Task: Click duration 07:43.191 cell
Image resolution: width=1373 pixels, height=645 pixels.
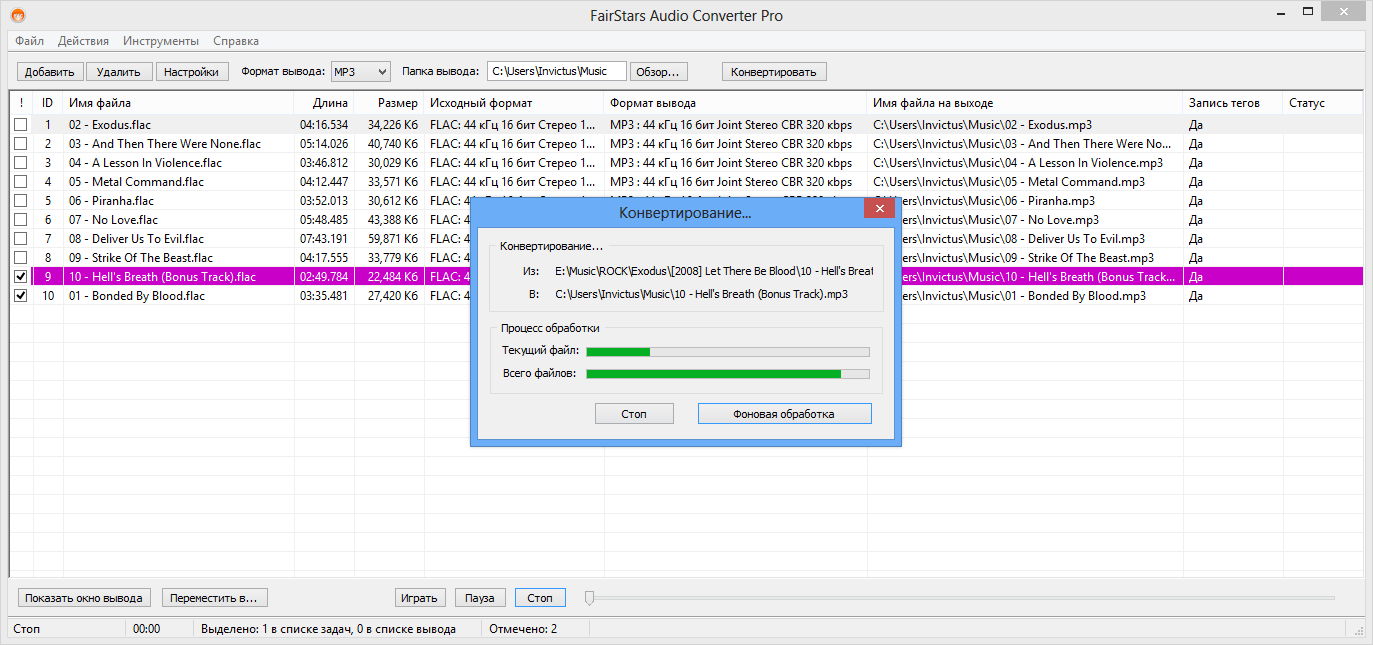Action: tap(324, 239)
